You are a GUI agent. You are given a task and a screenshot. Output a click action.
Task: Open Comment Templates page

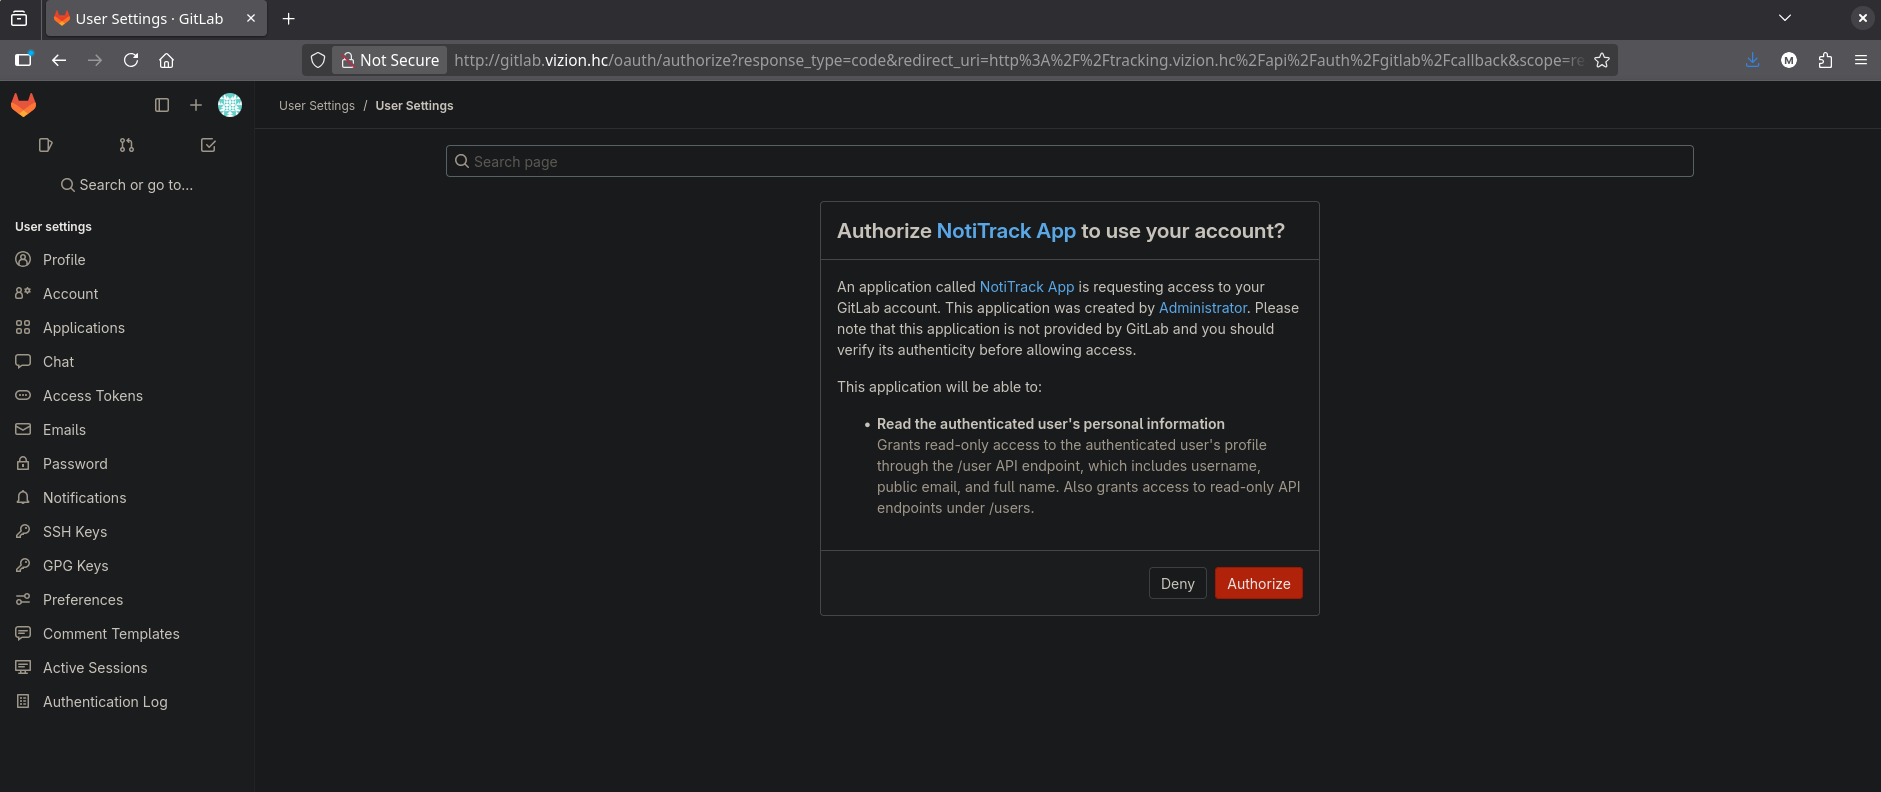(127, 634)
